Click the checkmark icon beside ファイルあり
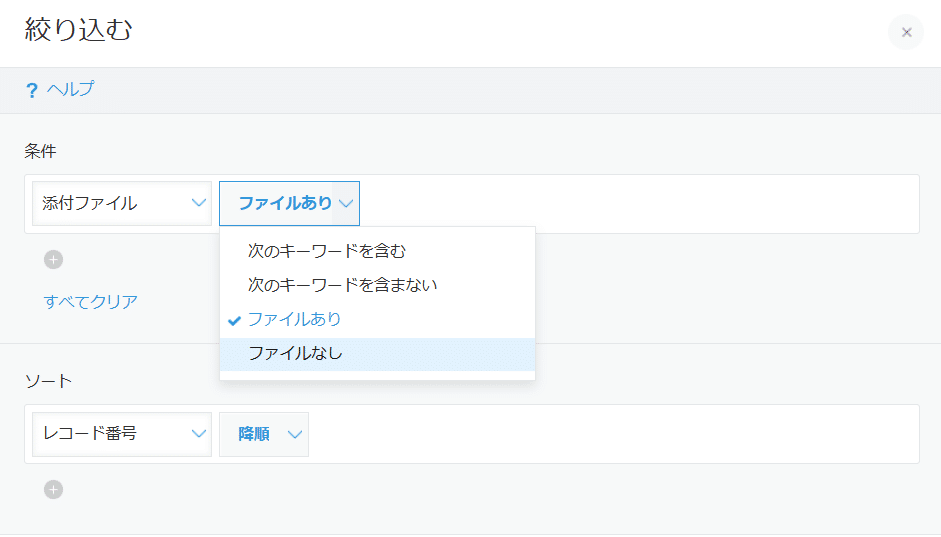The height and width of the screenshot is (537, 941). [235, 320]
